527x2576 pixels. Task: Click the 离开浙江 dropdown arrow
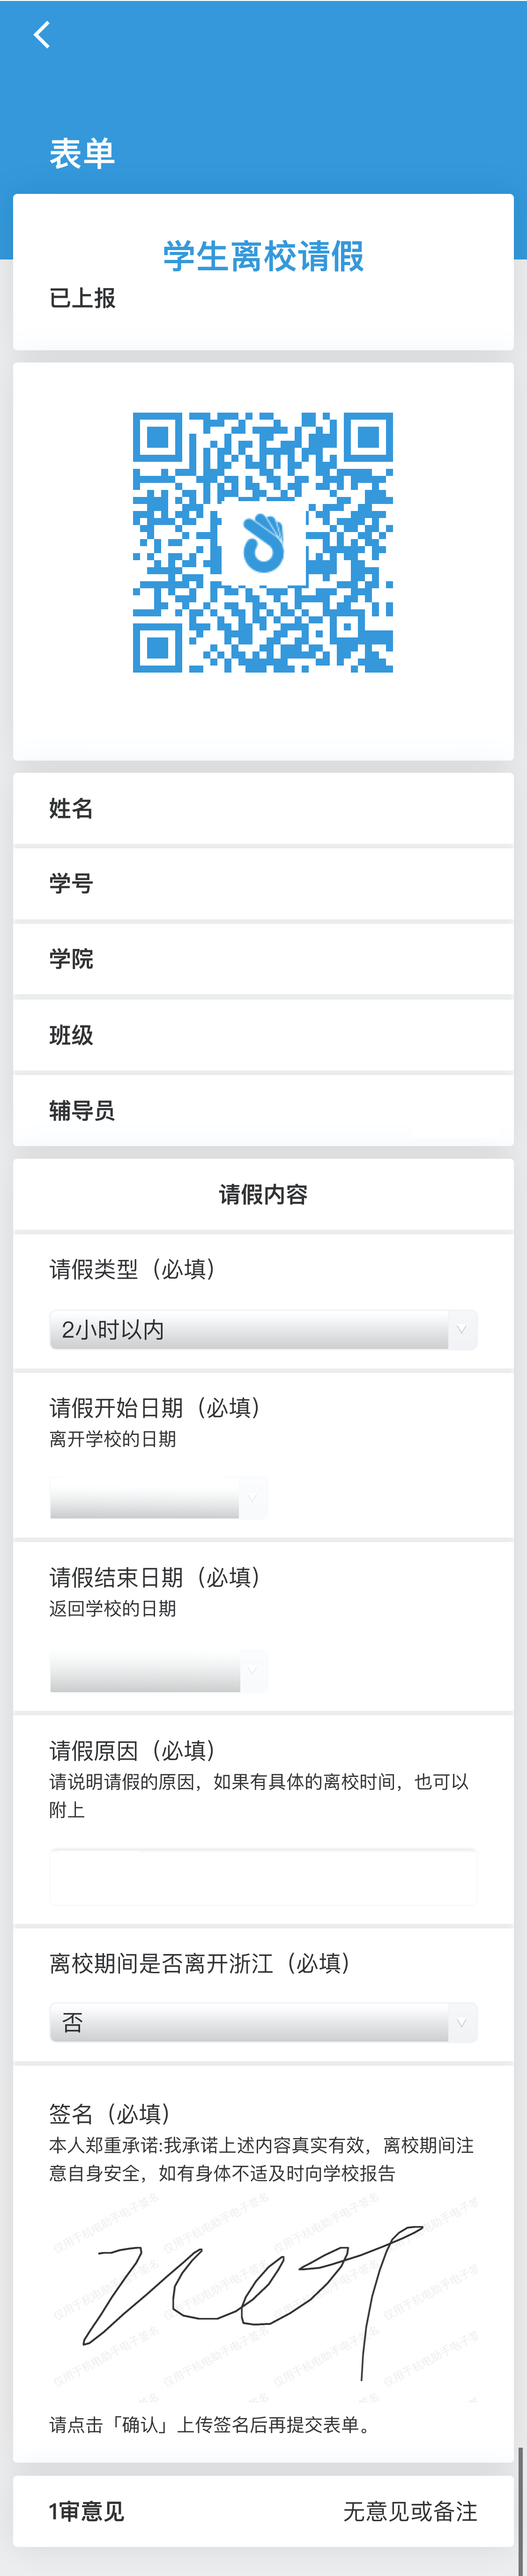(x=462, y=2022)
